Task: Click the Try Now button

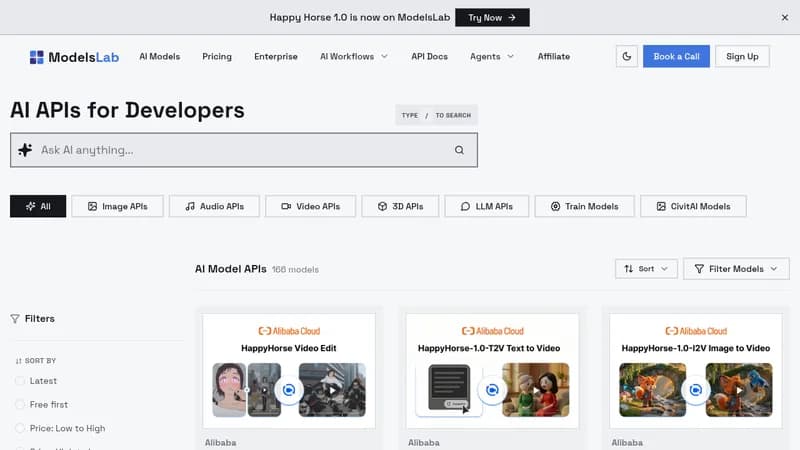Action: (492, 17)
